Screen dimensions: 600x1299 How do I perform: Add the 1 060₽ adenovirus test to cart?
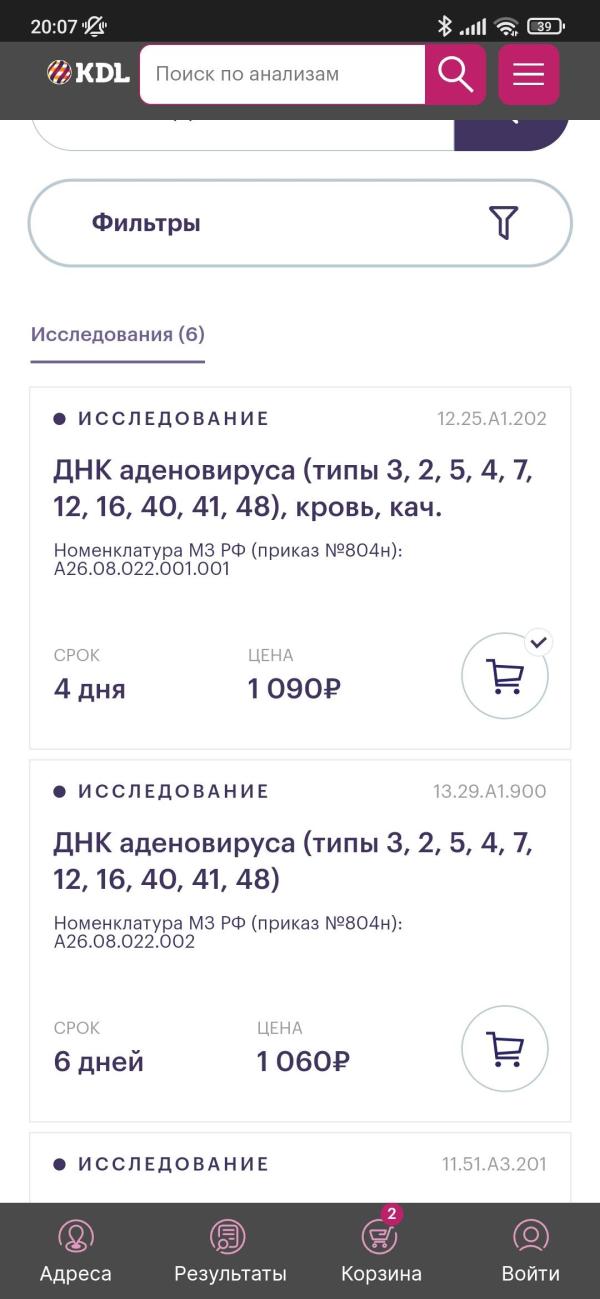[505, 1049]
